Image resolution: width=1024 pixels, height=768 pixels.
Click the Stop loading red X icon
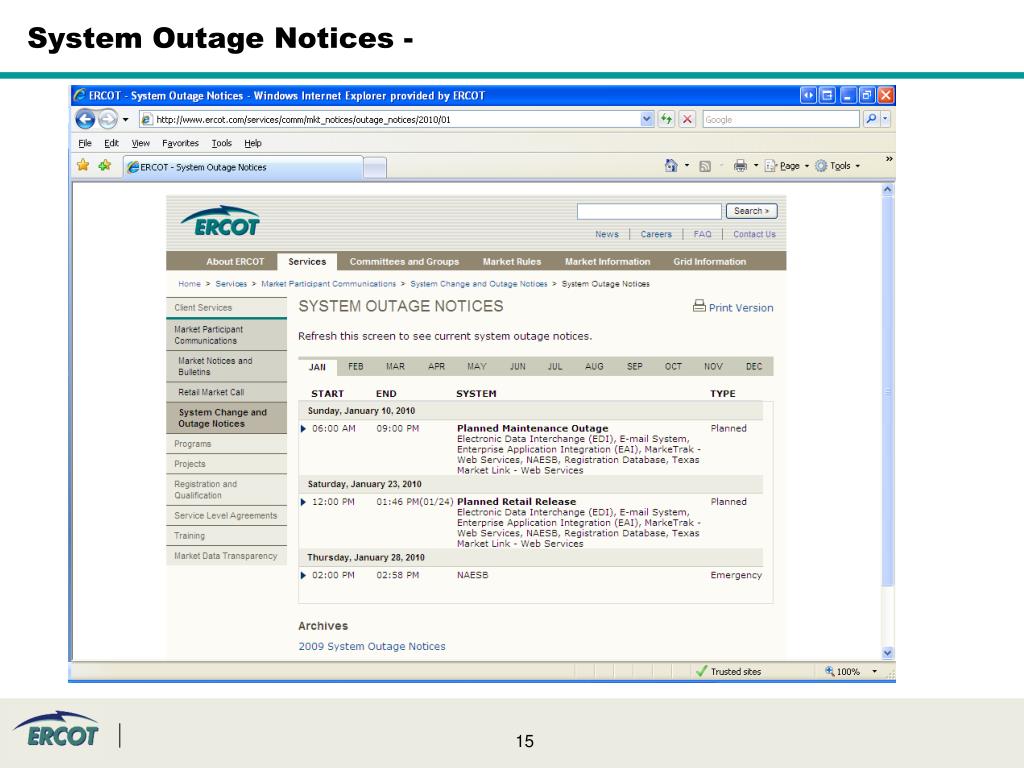687,119
